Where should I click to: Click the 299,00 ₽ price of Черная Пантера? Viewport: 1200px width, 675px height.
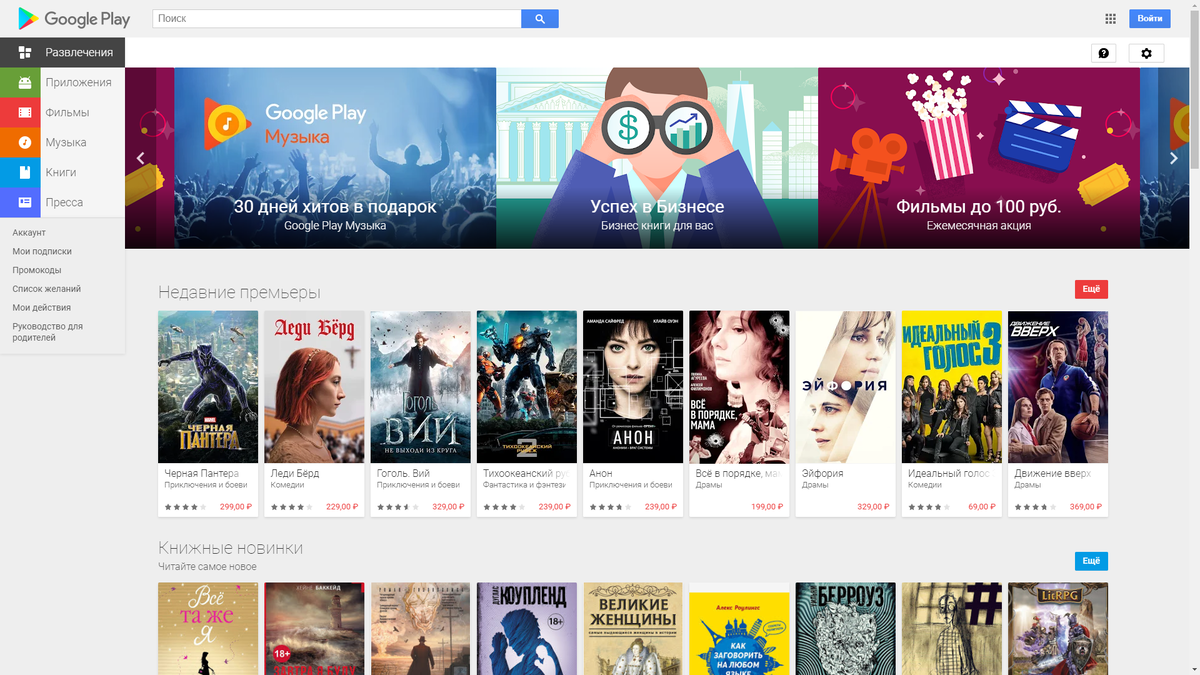point(235,507)
